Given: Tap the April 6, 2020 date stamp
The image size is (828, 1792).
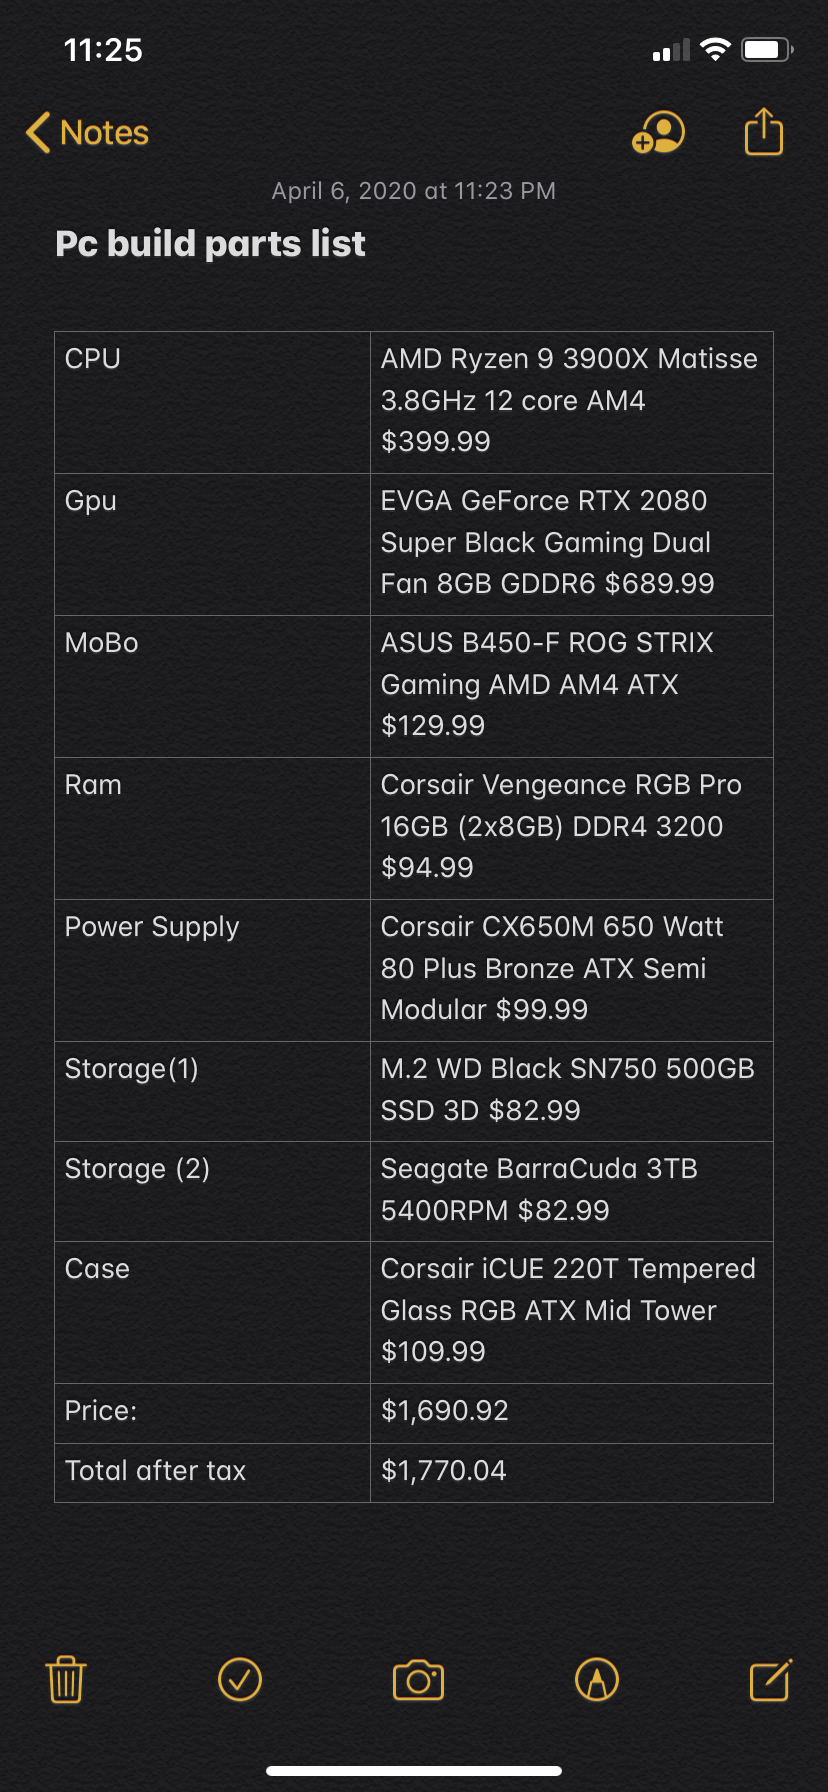Looking at the screenshot, I should click(414, 191).
